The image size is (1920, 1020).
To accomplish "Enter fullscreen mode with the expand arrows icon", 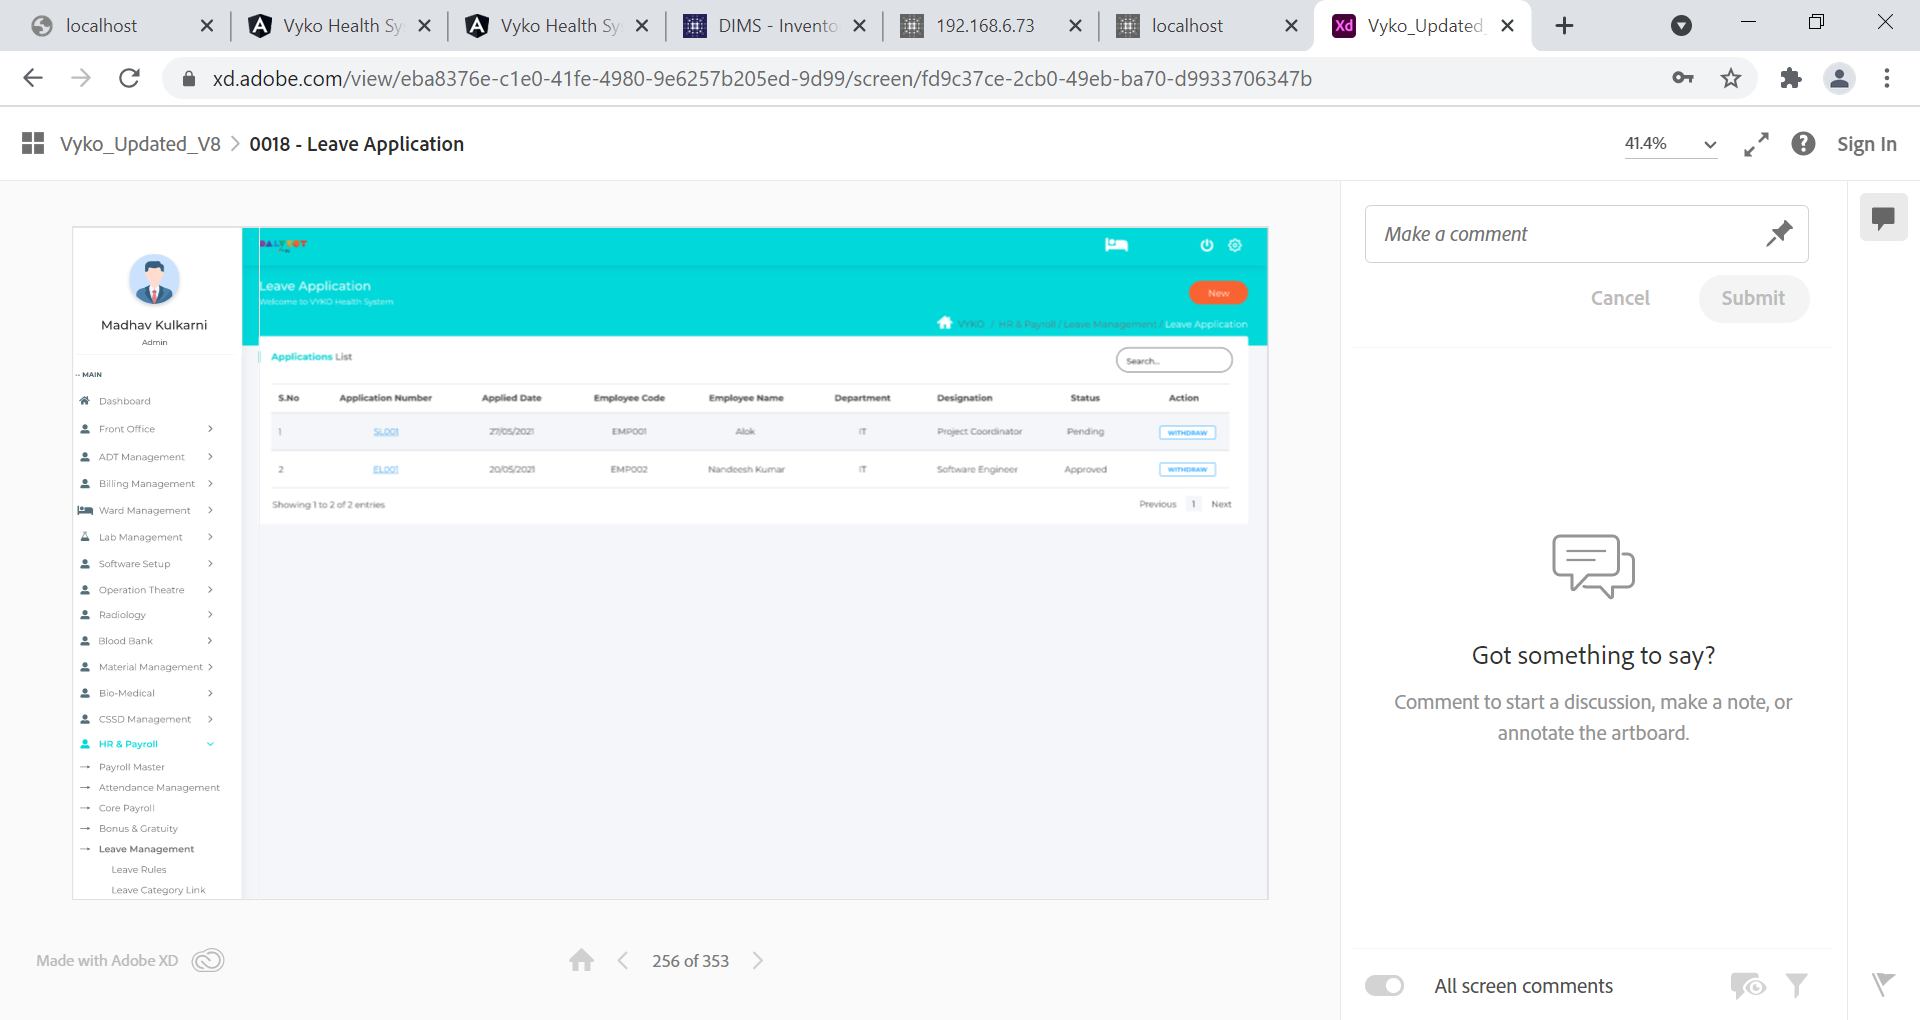I will tap(1756, 144).
